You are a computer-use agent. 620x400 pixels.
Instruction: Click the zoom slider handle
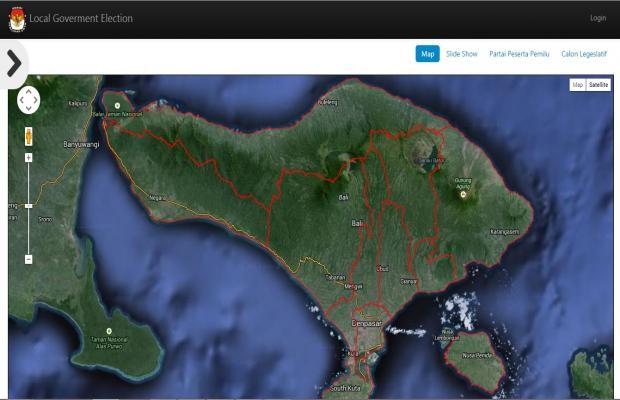28,206
